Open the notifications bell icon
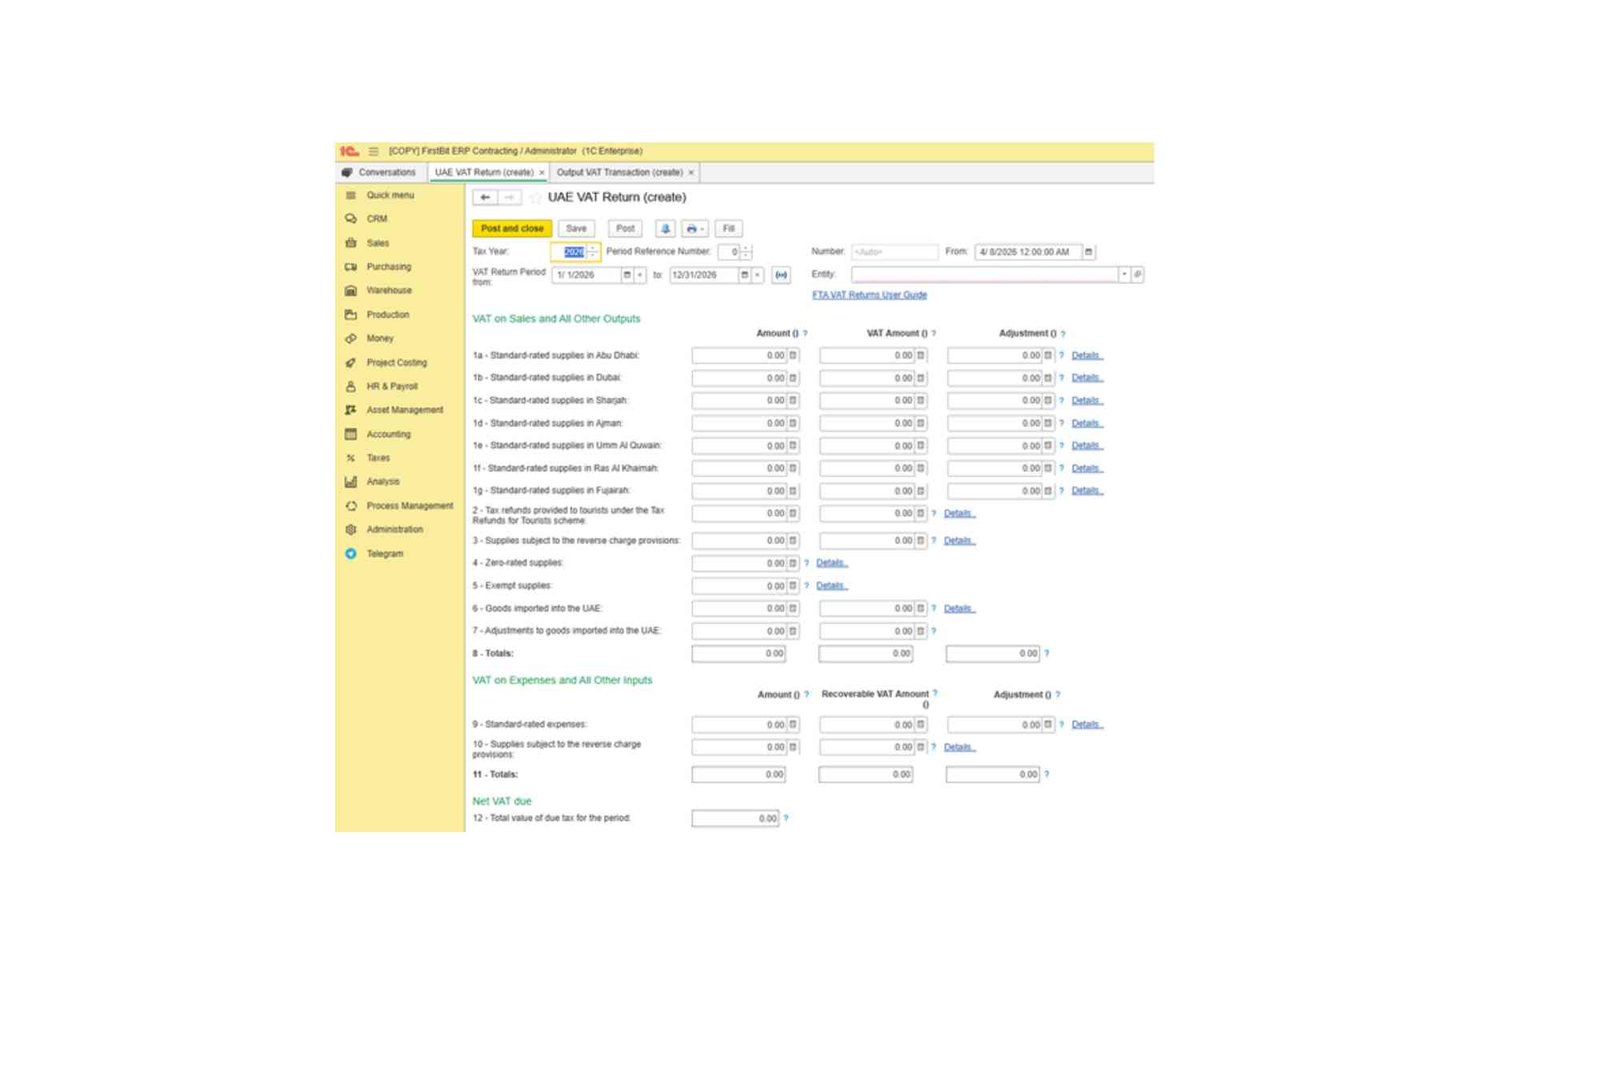The image size is (1600, 1068). [664, 228]
